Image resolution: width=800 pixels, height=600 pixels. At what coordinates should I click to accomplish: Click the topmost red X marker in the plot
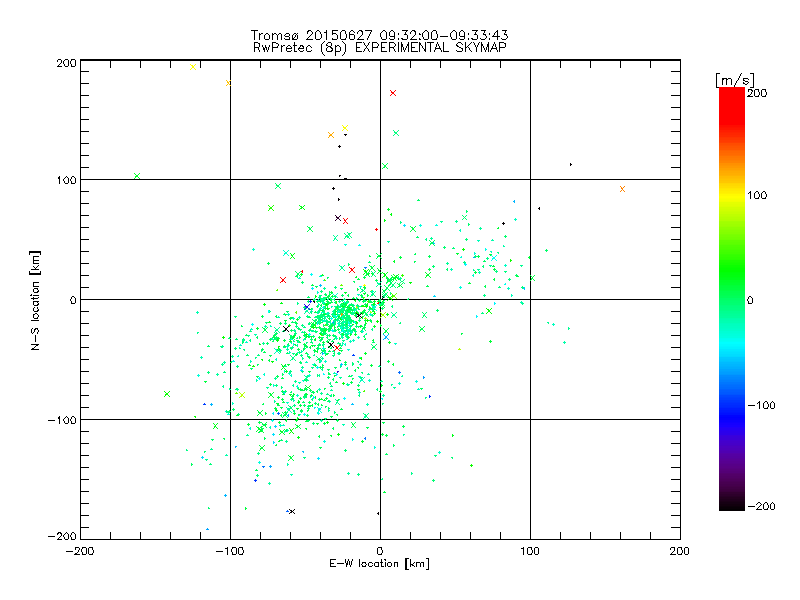pos(393,93)
